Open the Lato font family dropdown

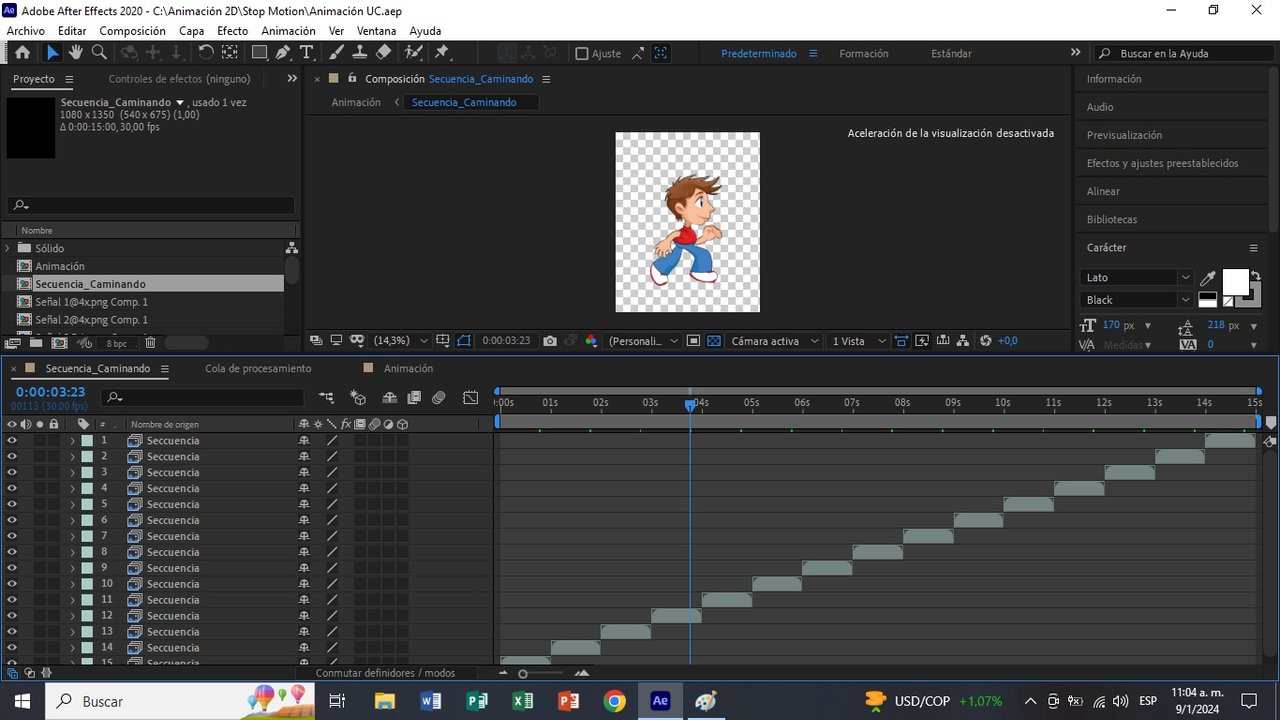1138,278
